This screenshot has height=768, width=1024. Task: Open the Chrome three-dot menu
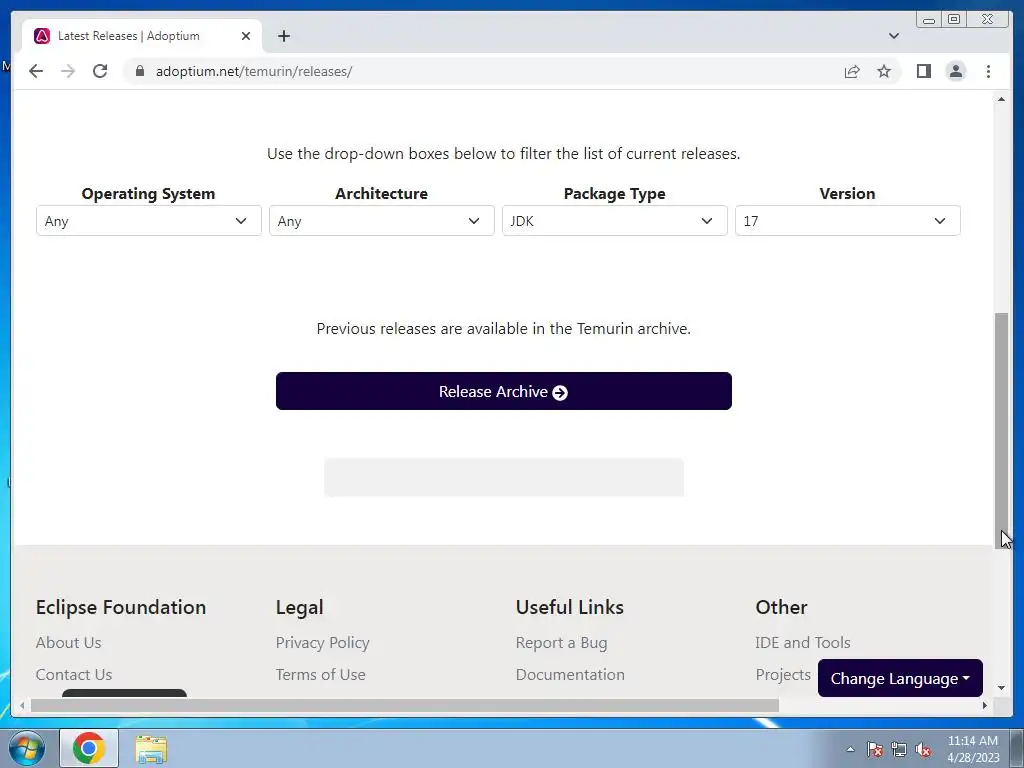pos(988,71)
